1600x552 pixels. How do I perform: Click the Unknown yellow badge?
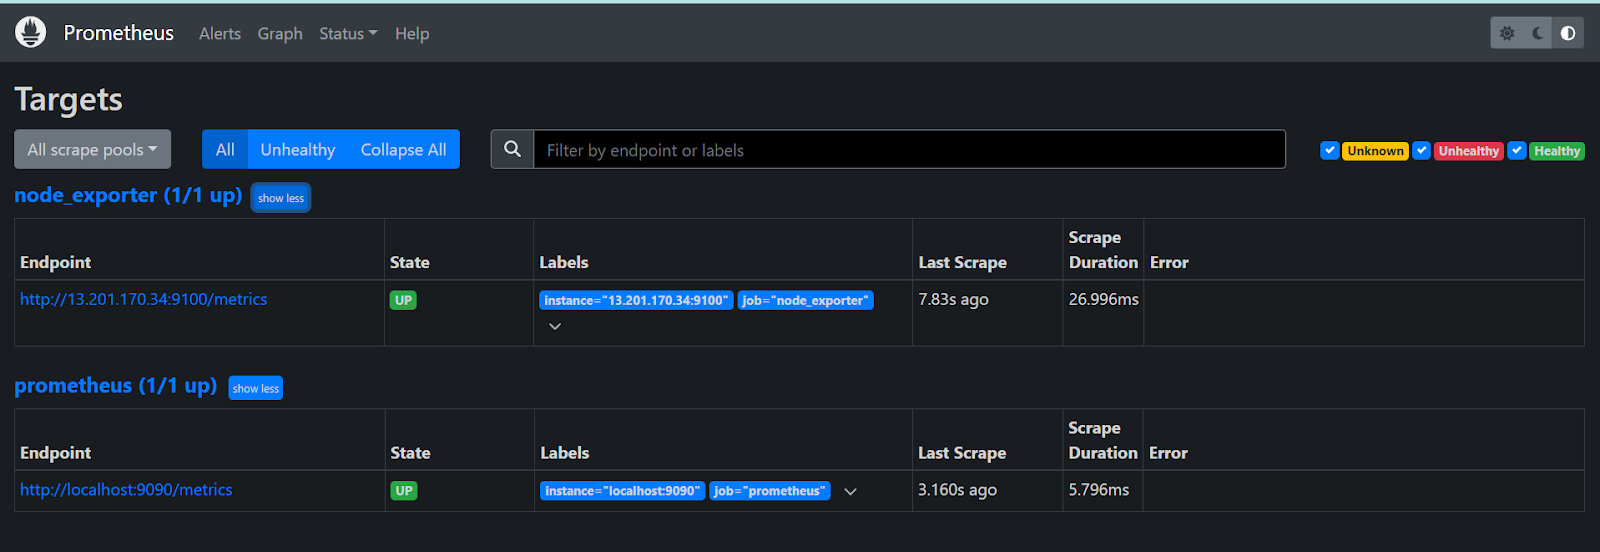[1375, 151]
